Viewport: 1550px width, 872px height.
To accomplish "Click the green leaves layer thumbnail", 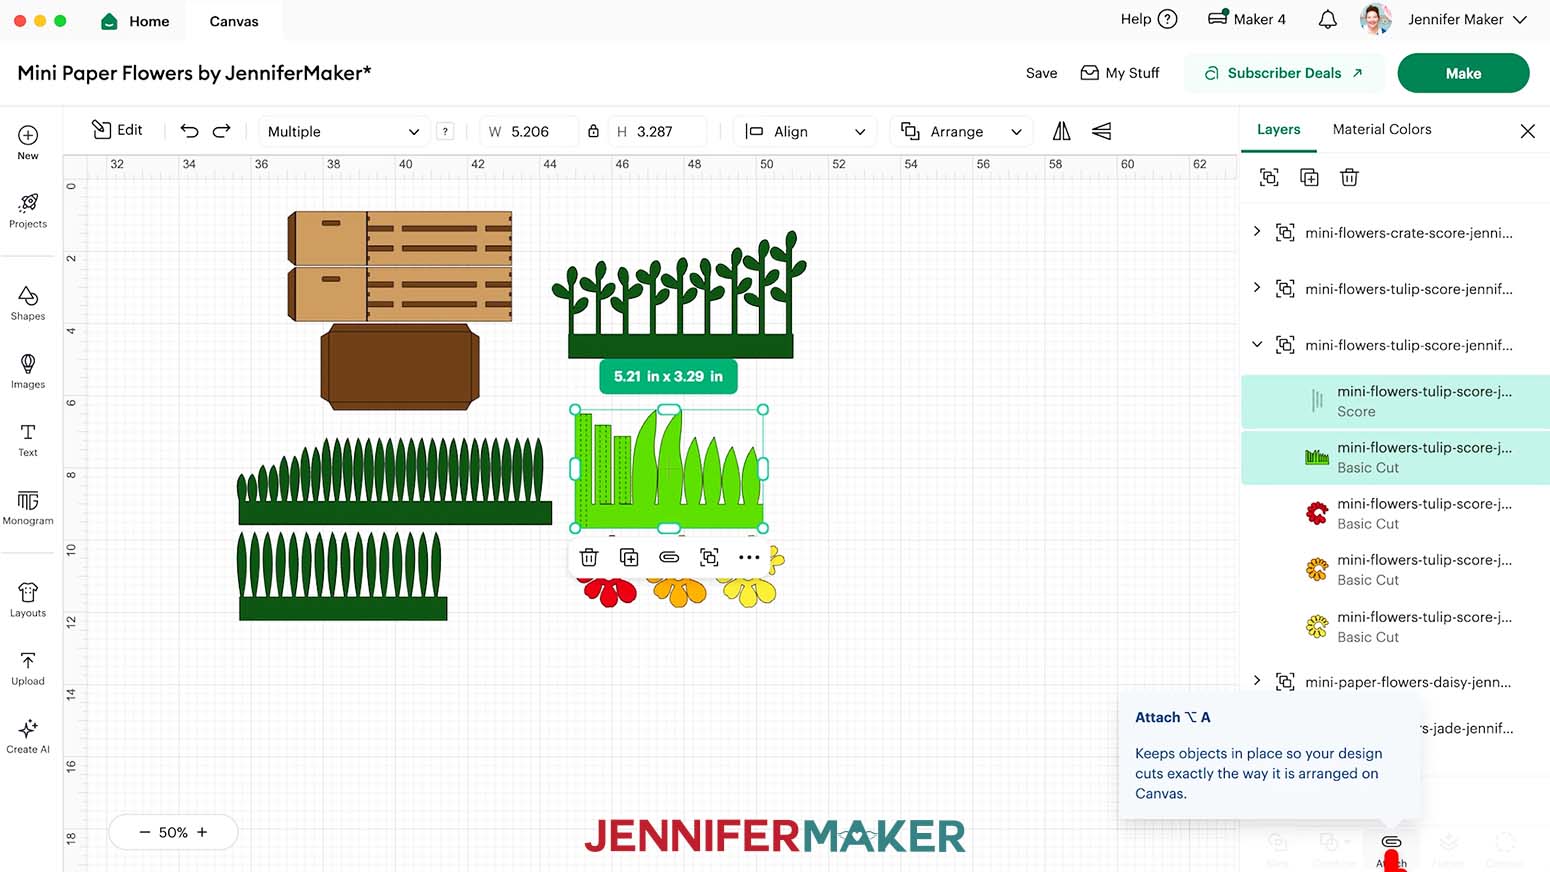I will point(1317,457).
